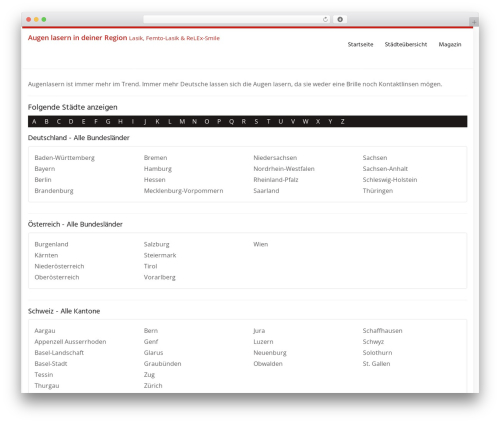Filter cities by letter K
This screenshot has height=423, width=500.
click(x=157, y=122)
